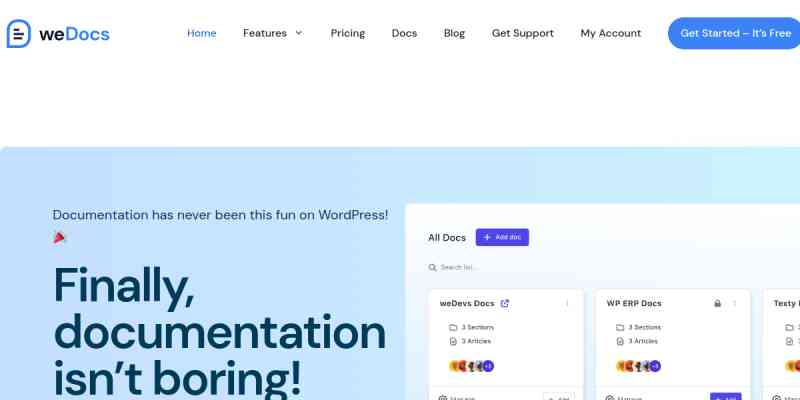Click the lock icon on WP ERP Docs
The width and height of the screenshot is (800, 400).
717,303
